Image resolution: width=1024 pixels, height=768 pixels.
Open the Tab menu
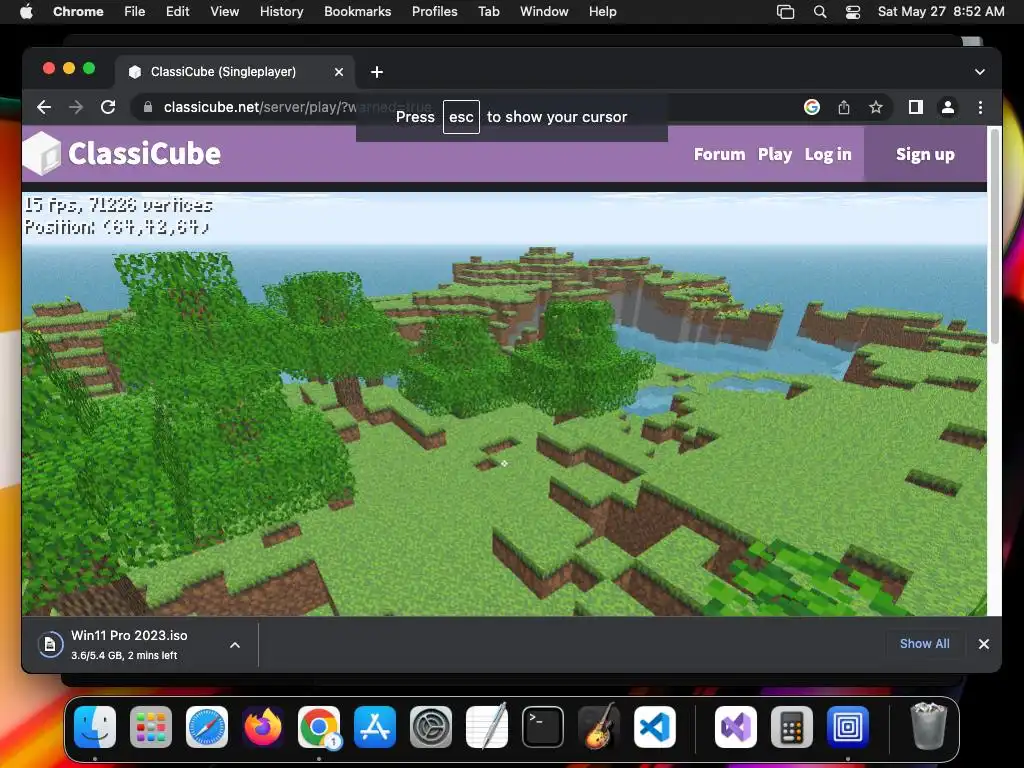[x=488, y=12]
